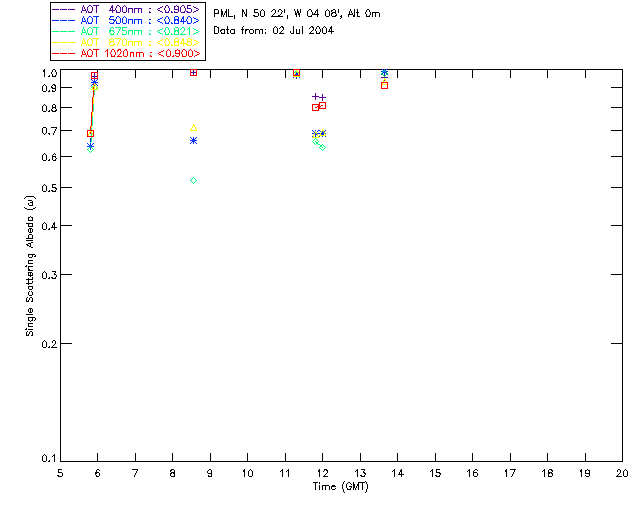Click the x-axis tick label 19

pos(585,473)
